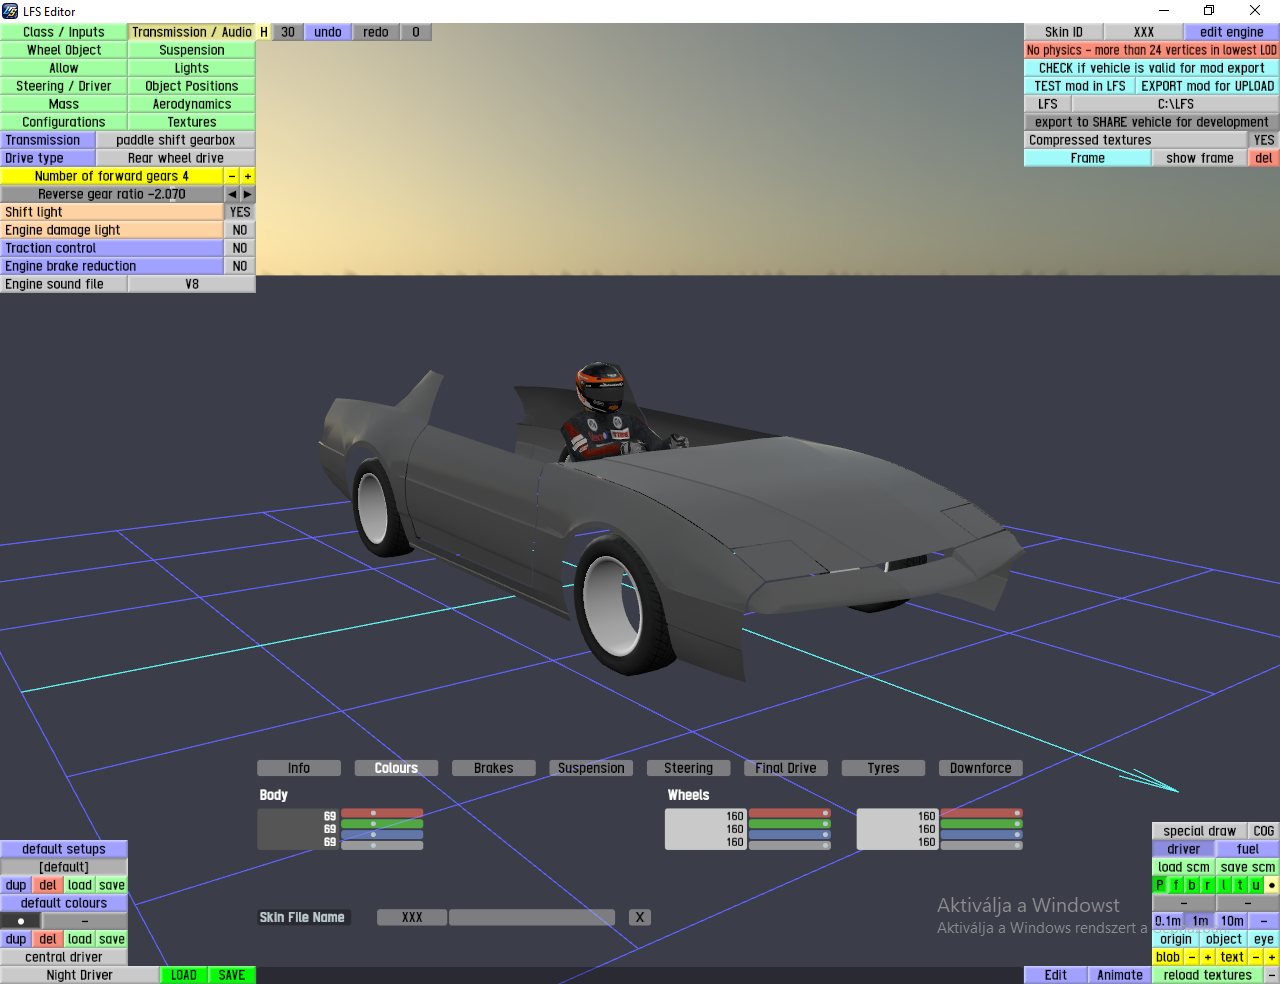Viewport: 1280px width, 984px height.
Task: Delete the frame with del button
Action: (x=1264, y=158)
